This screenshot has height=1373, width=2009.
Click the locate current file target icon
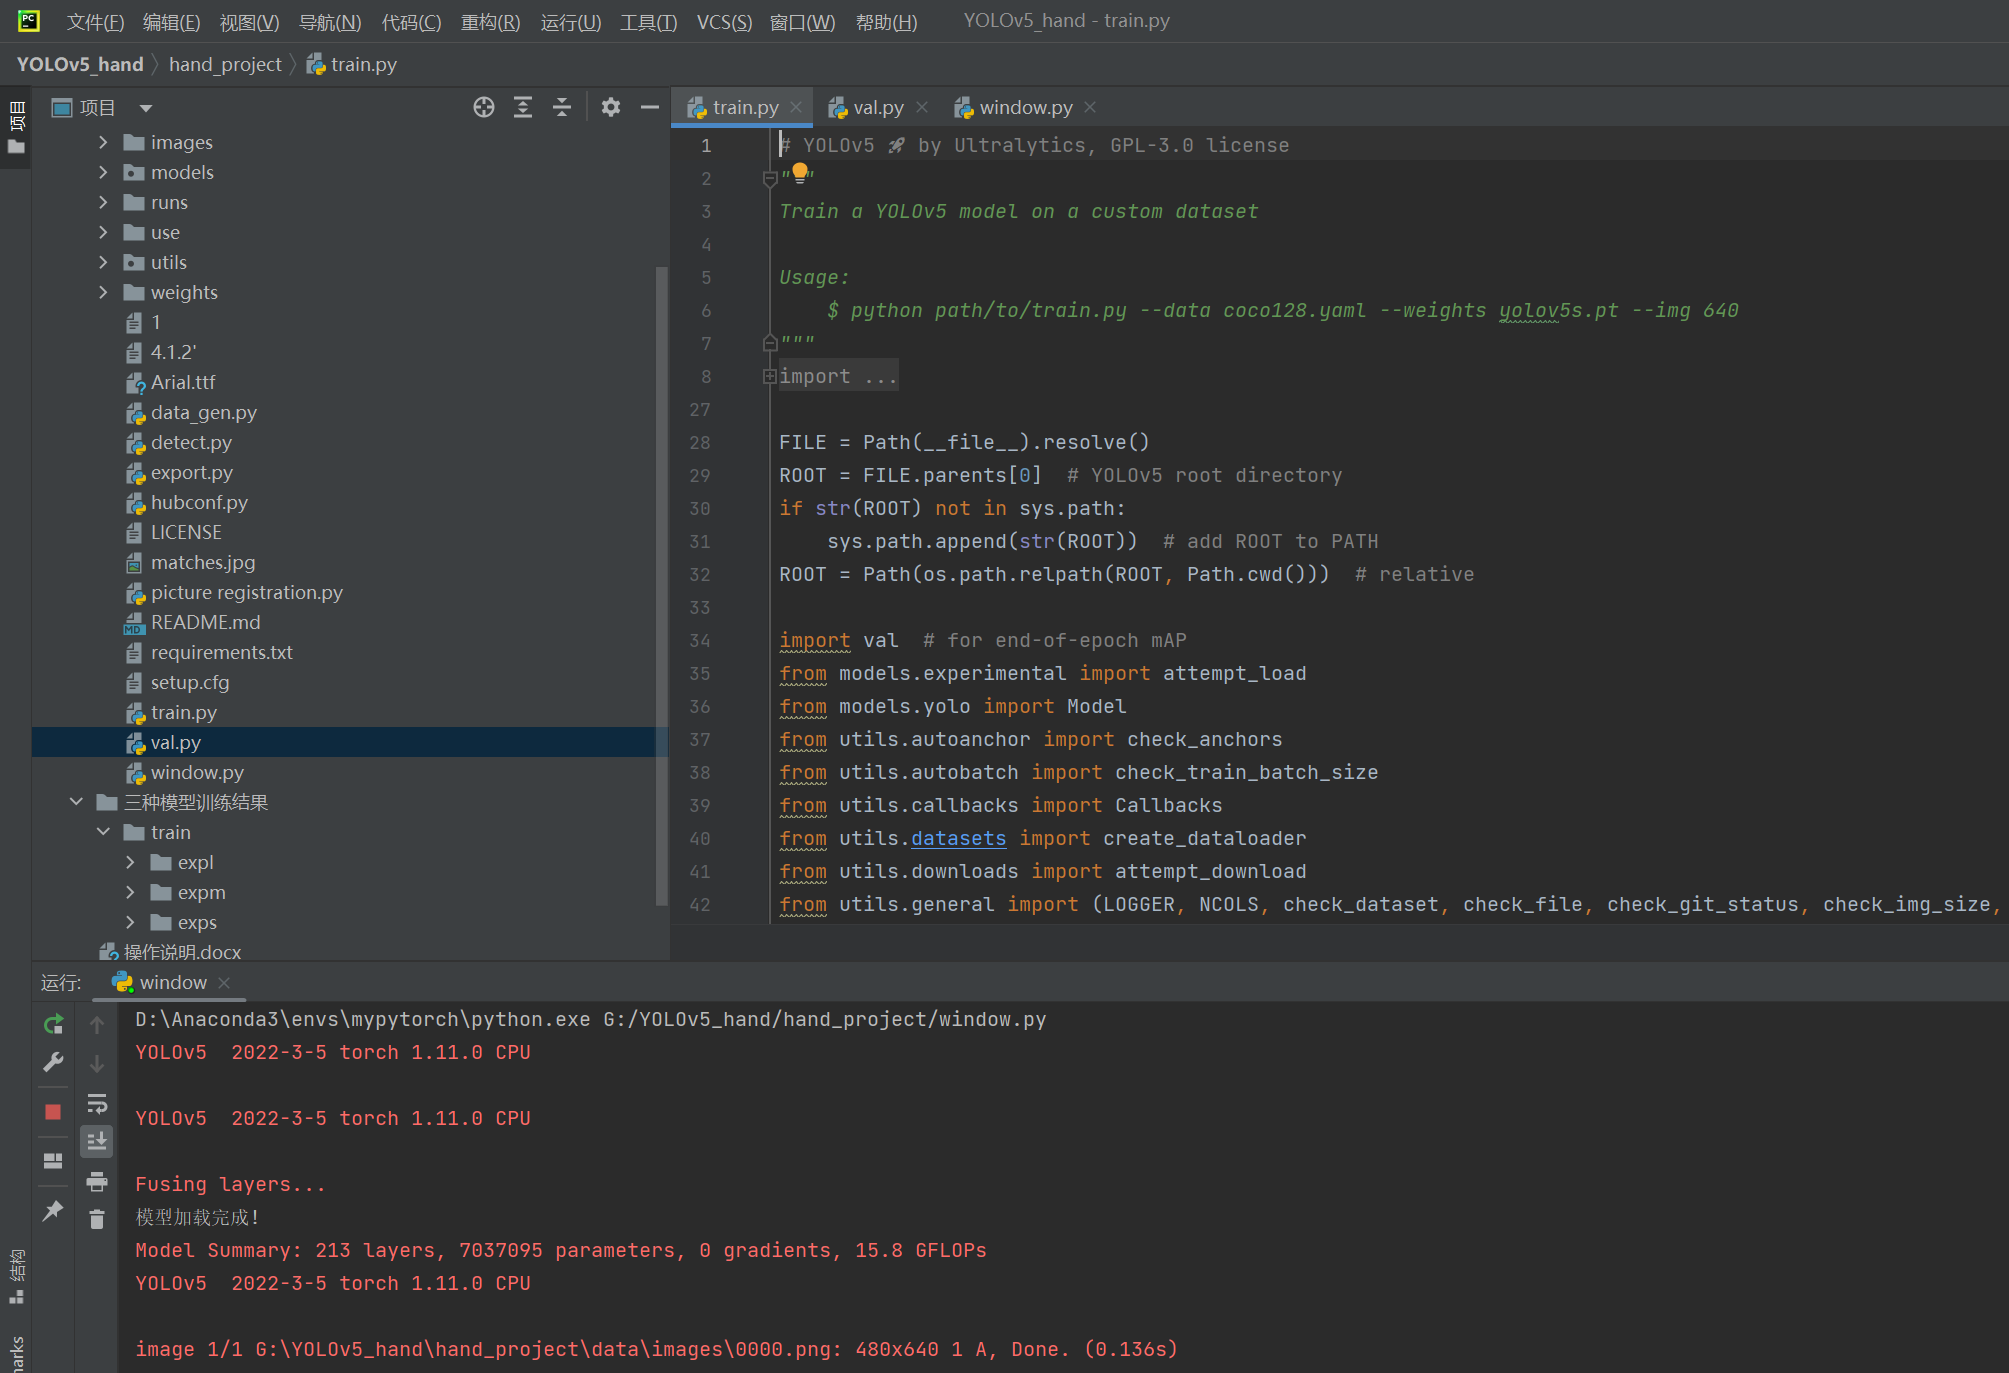click(x=484, y=107)
